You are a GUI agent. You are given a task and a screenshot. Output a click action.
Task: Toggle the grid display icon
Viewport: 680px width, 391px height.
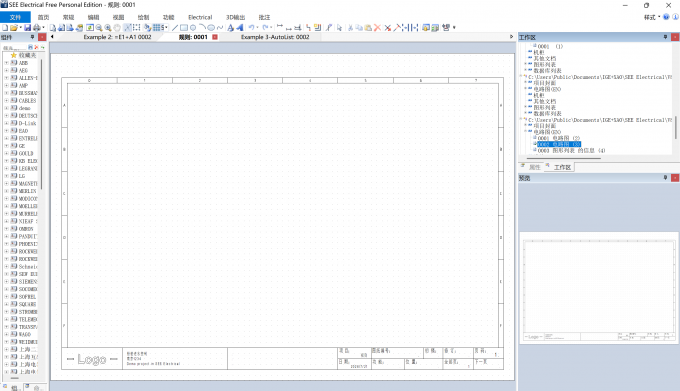(157, 28)
